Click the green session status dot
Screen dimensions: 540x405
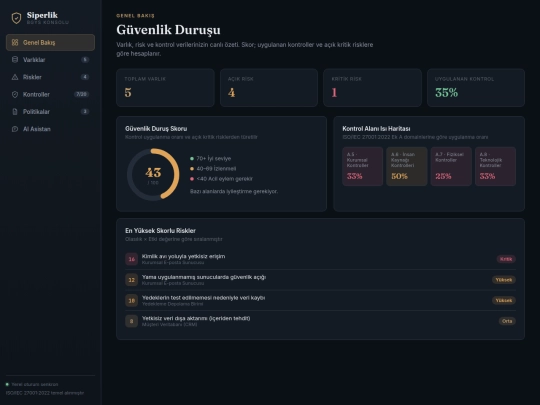click(7, 384)
